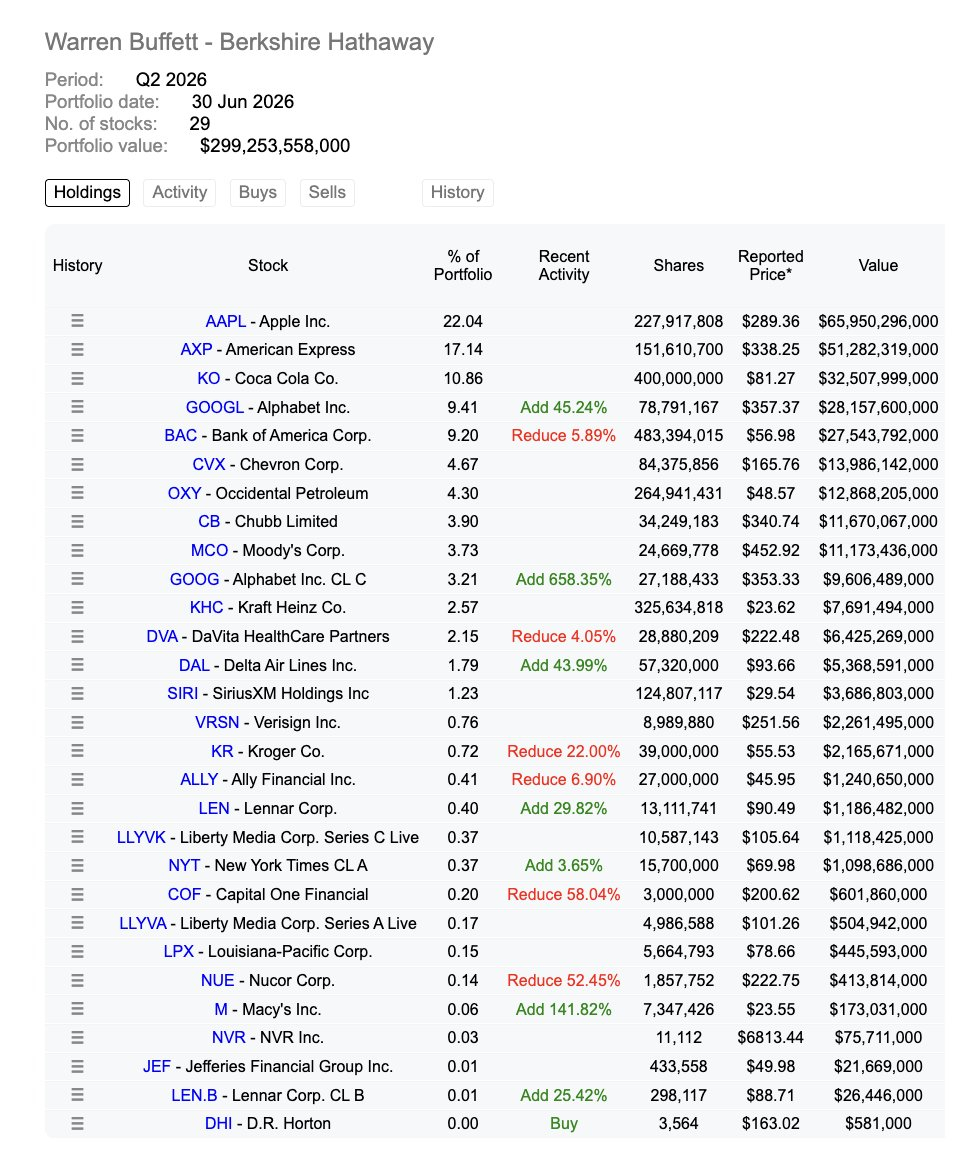Click the 'Q2 2026' period value

pos(172,79)
